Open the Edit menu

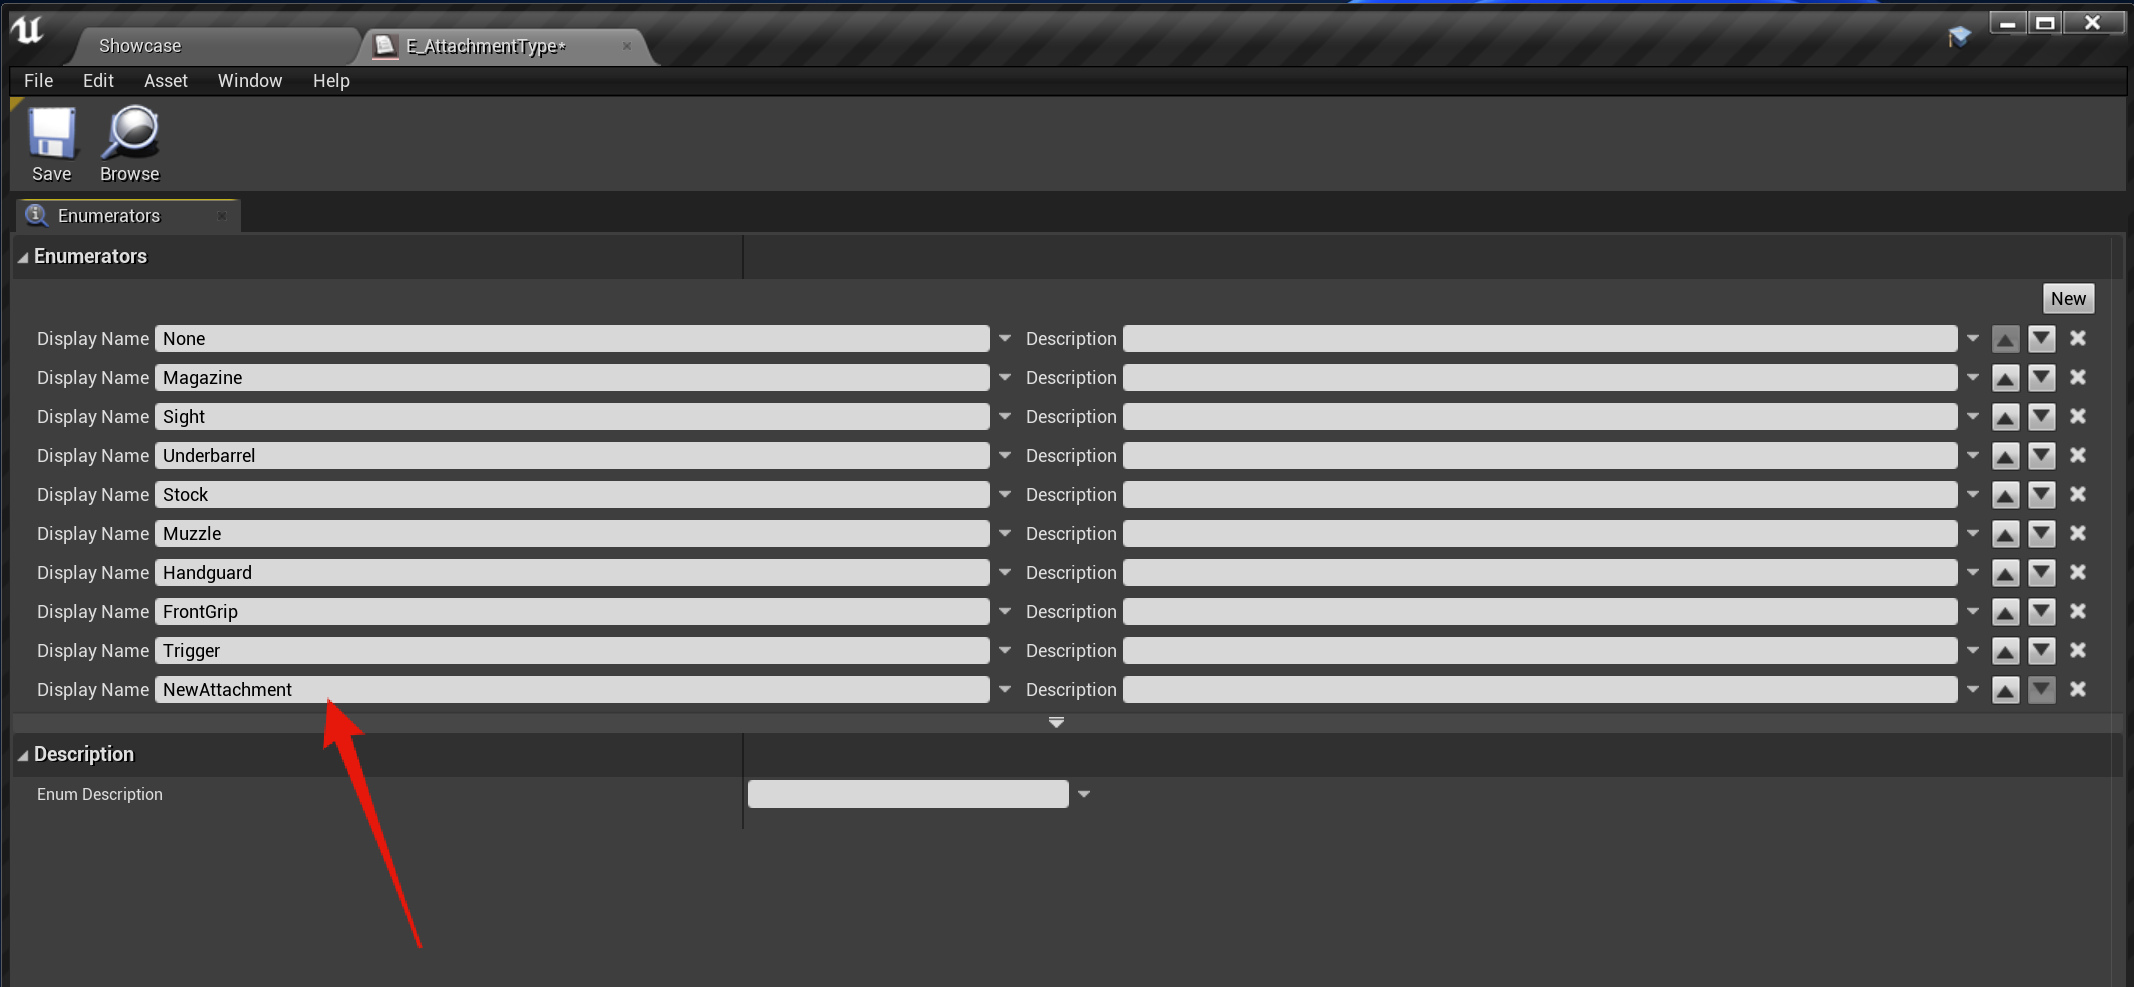click(x=98, y=81)
